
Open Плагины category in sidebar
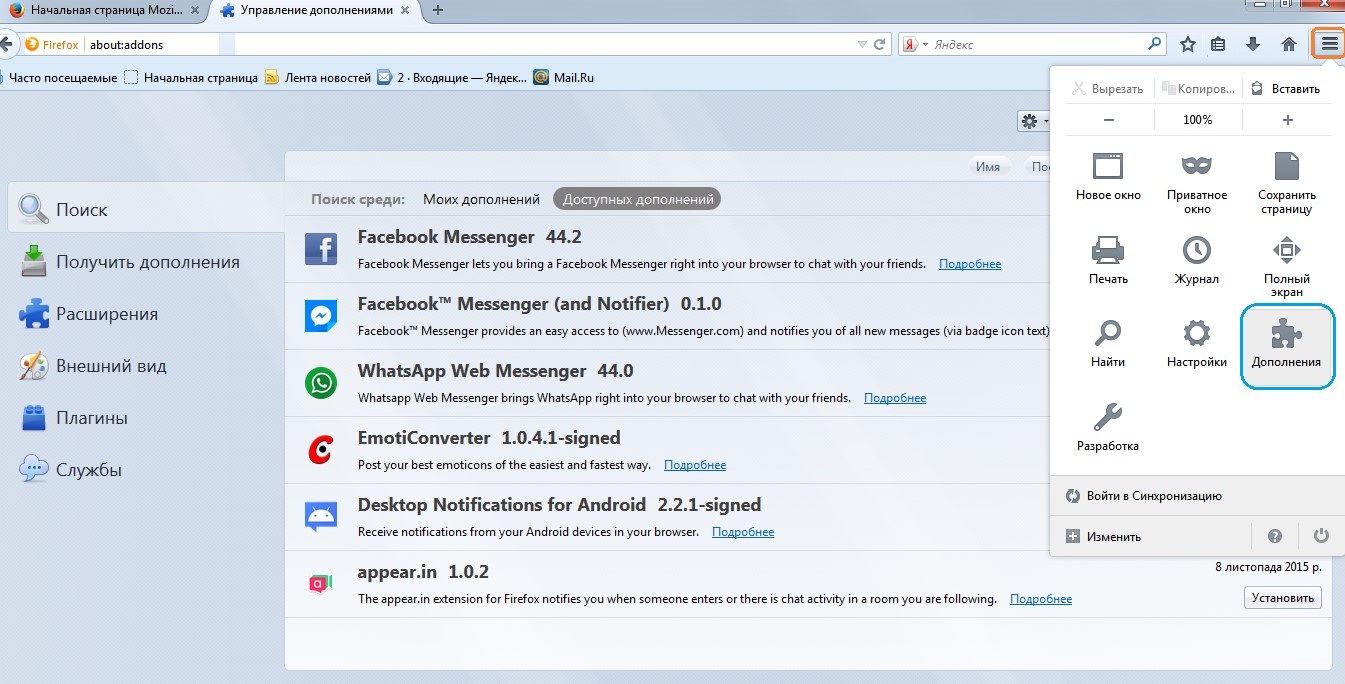(146, 418)
